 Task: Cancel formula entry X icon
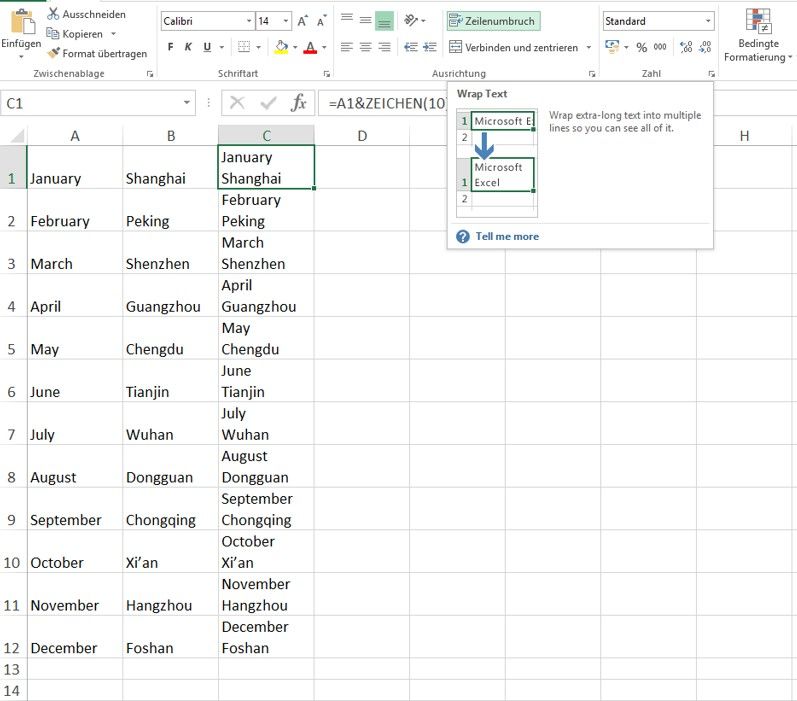click(x=237, y=103)
